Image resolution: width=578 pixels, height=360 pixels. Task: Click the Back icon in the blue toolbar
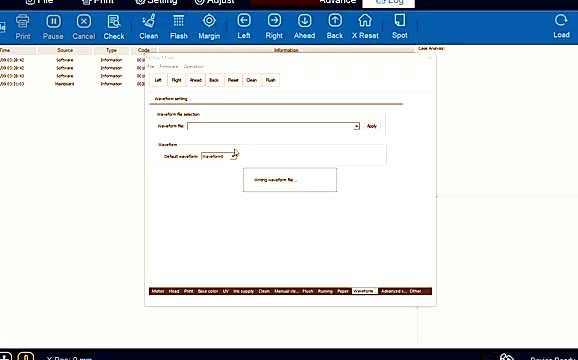335,27
